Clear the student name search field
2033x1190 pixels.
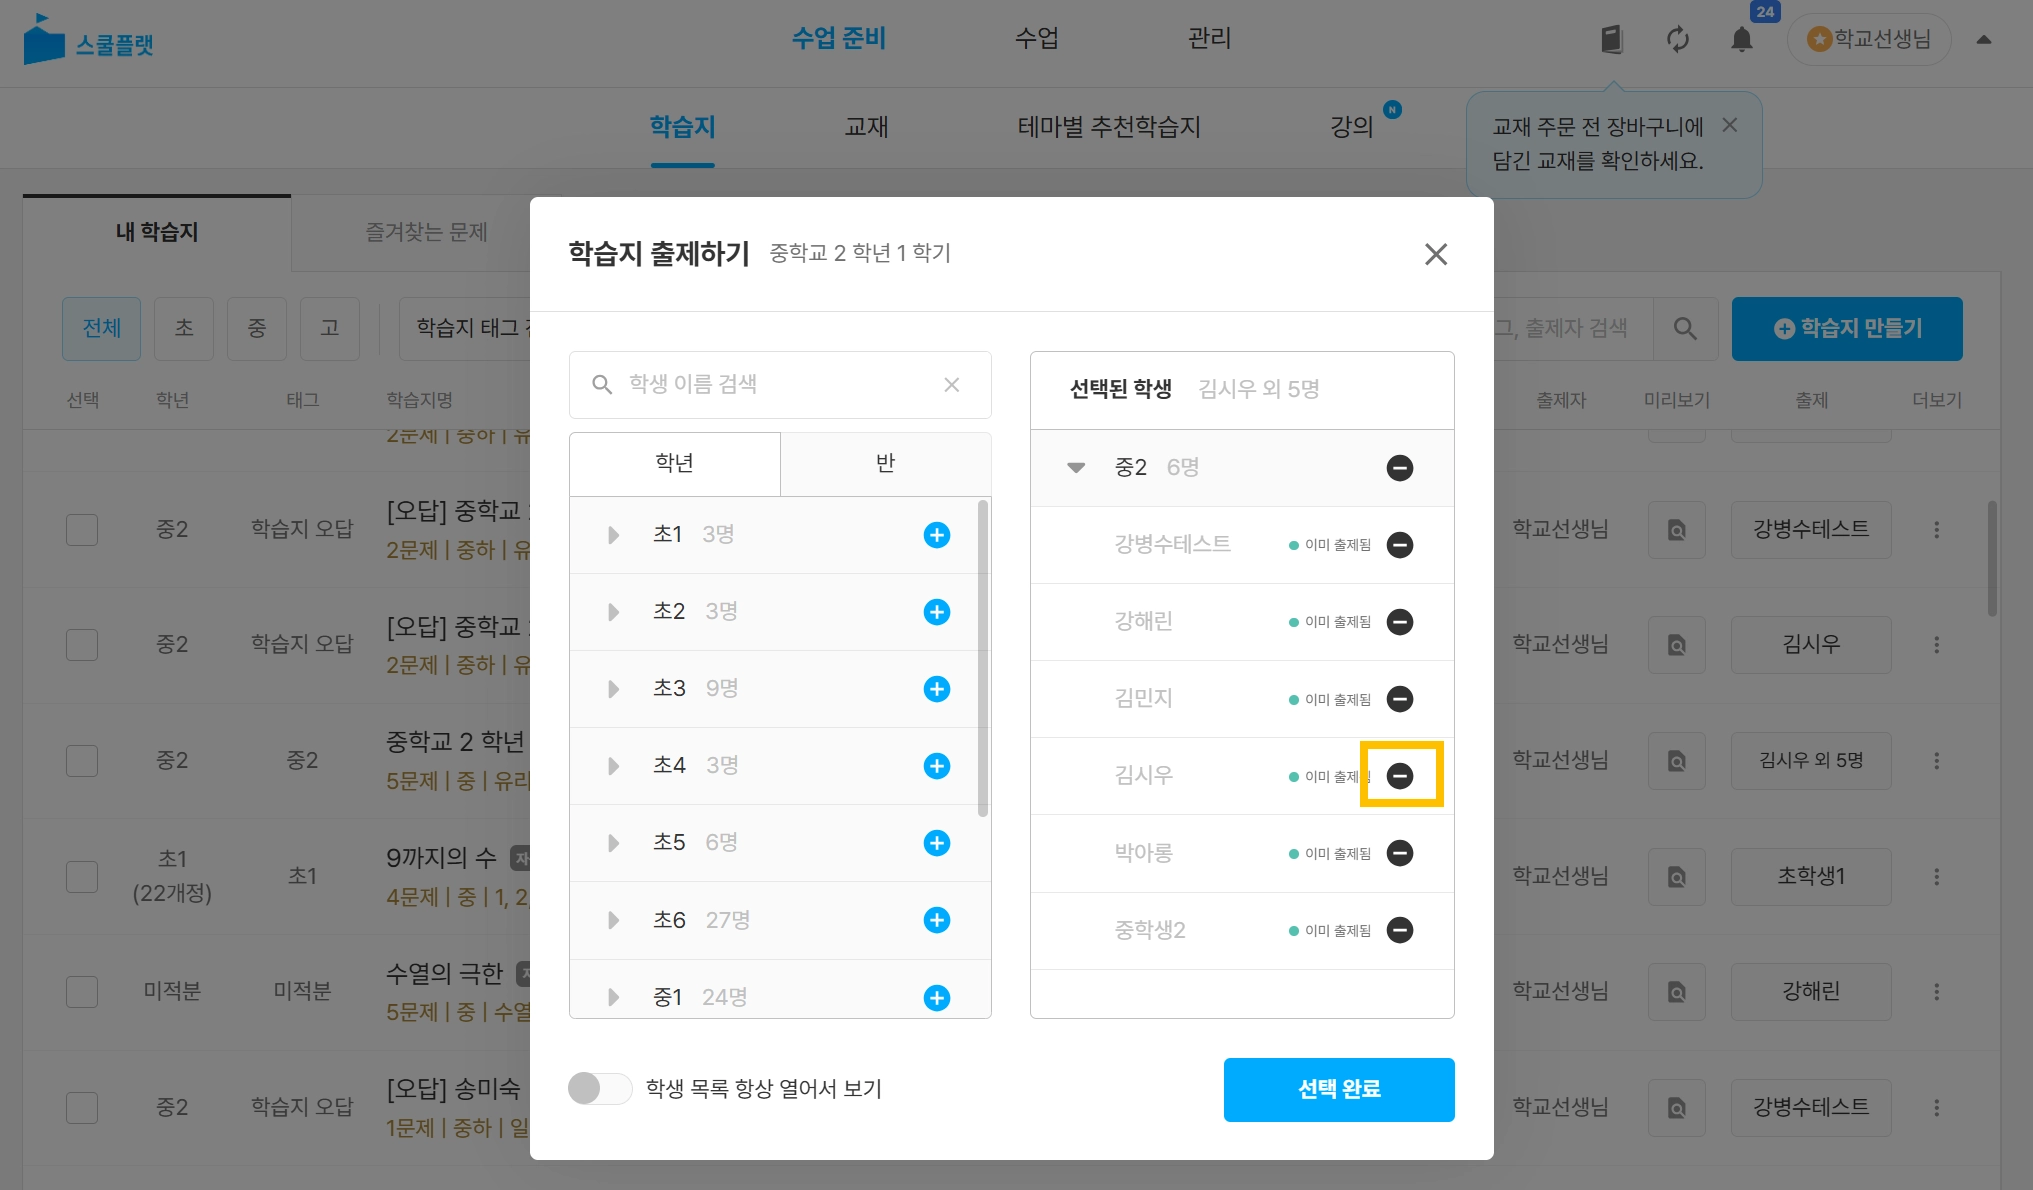[x=951, y=385]
